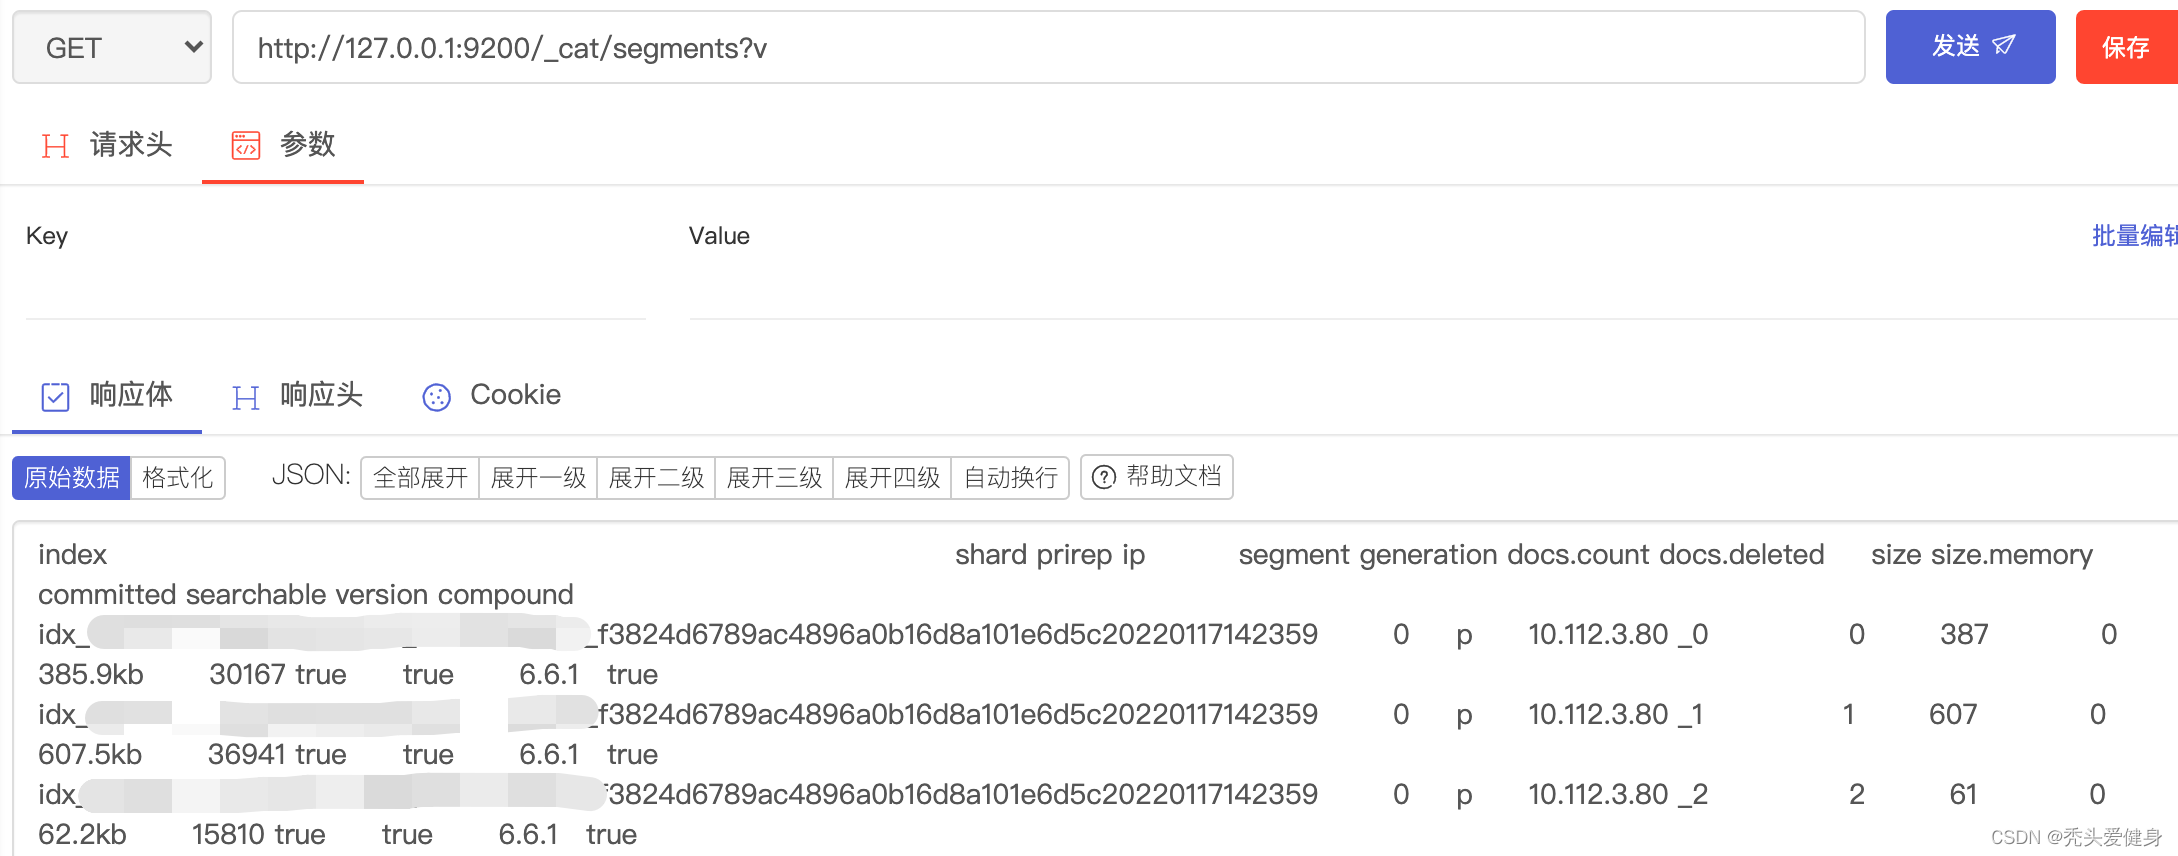The image size is (2178, 856).
Task: Expand all JSON levels (全部展开)
Action: click(420, 478)
